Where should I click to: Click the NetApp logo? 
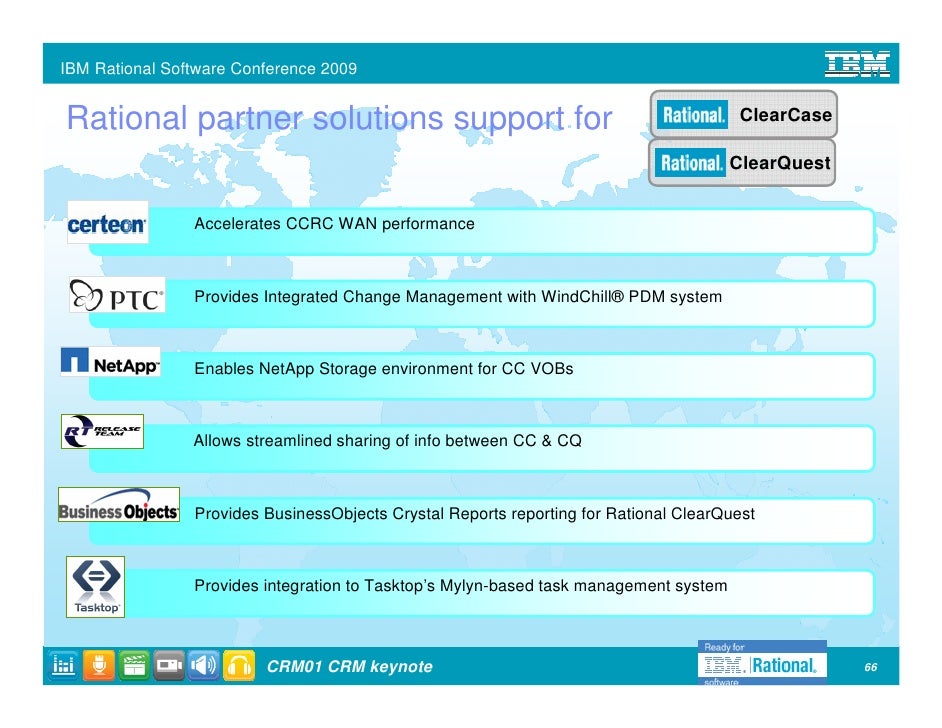111,362
